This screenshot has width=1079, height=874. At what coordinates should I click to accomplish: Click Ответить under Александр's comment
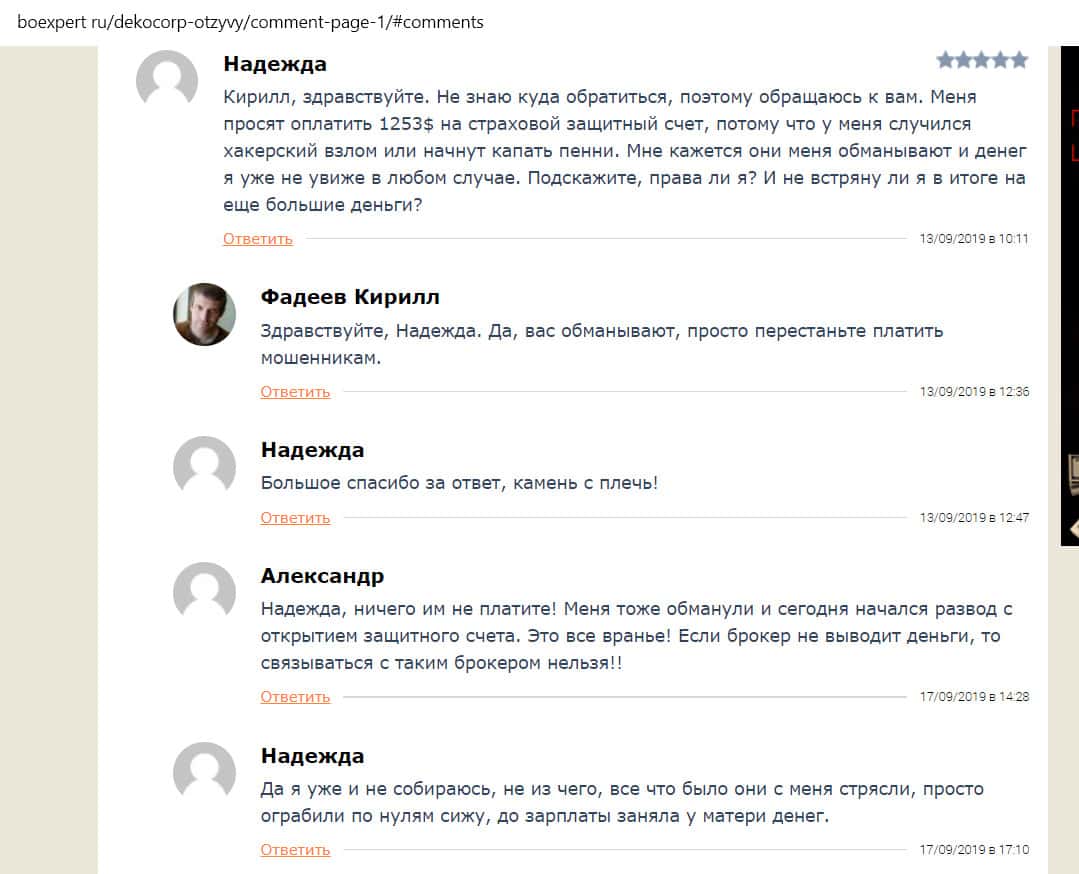295,697
